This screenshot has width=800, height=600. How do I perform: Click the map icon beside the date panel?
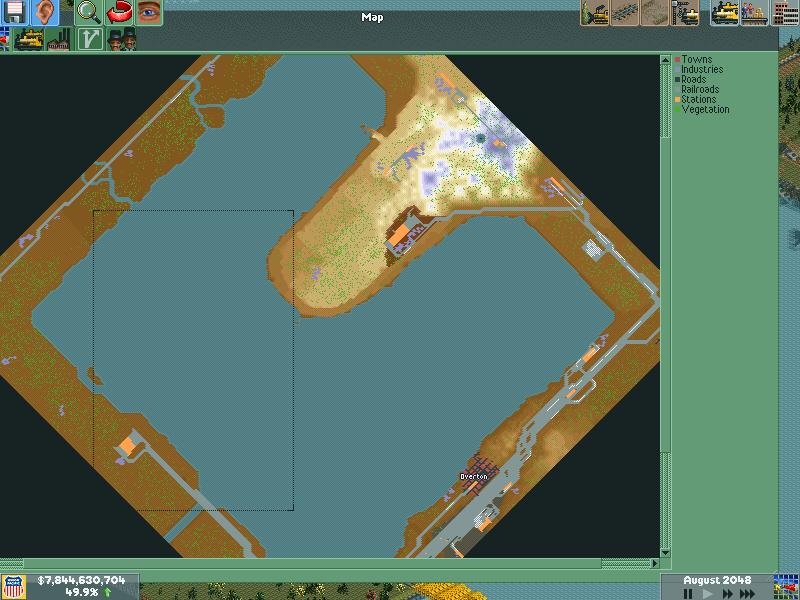tap(786, 587)
